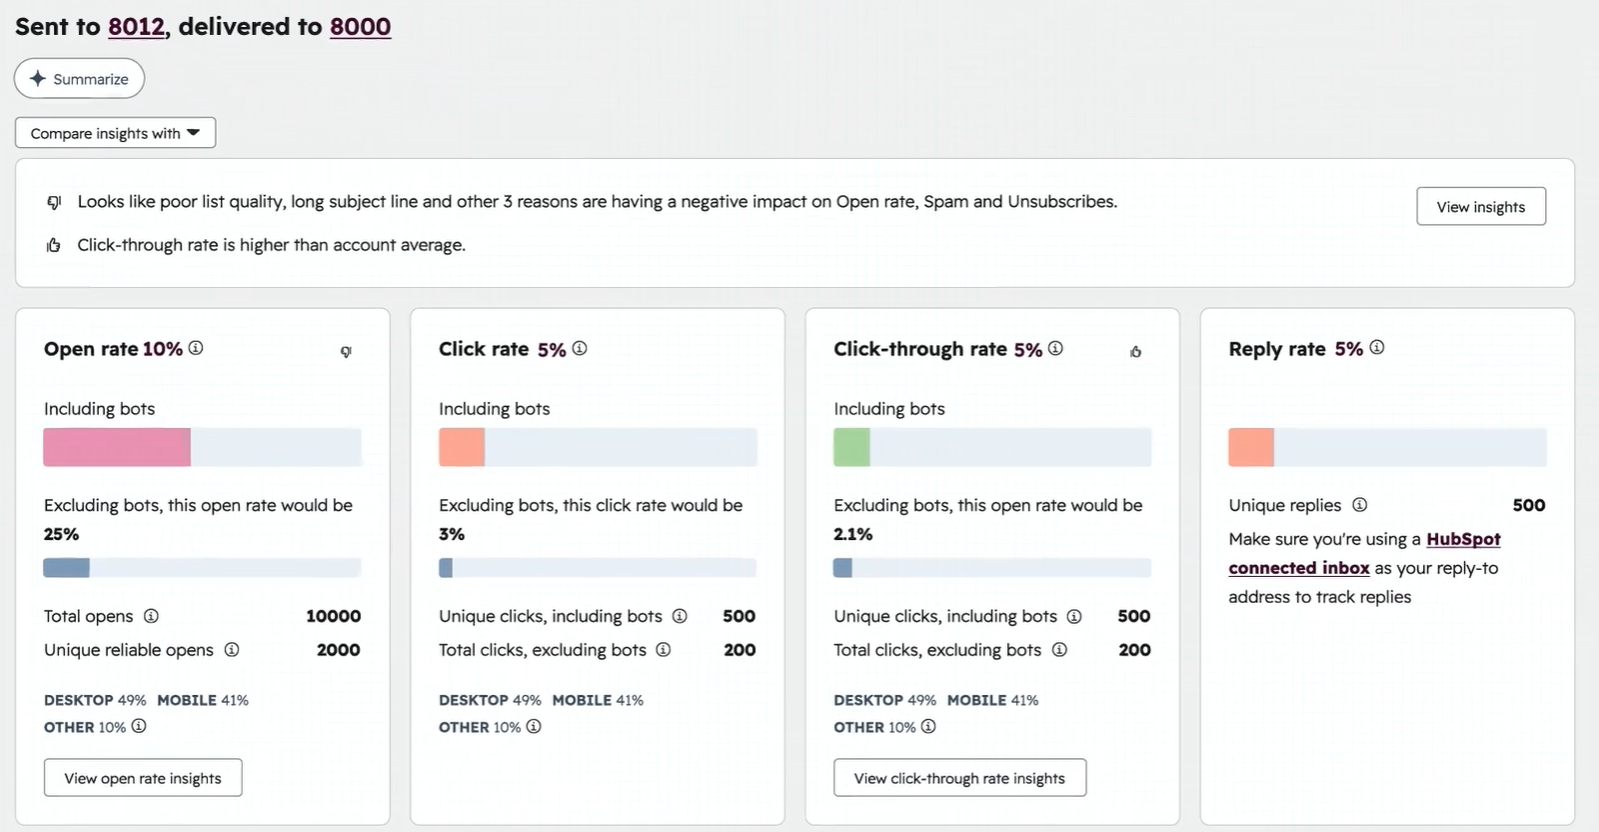Click the thumbs-down icon in Open rate card
1599x832 pixels.
coord(346,352)
